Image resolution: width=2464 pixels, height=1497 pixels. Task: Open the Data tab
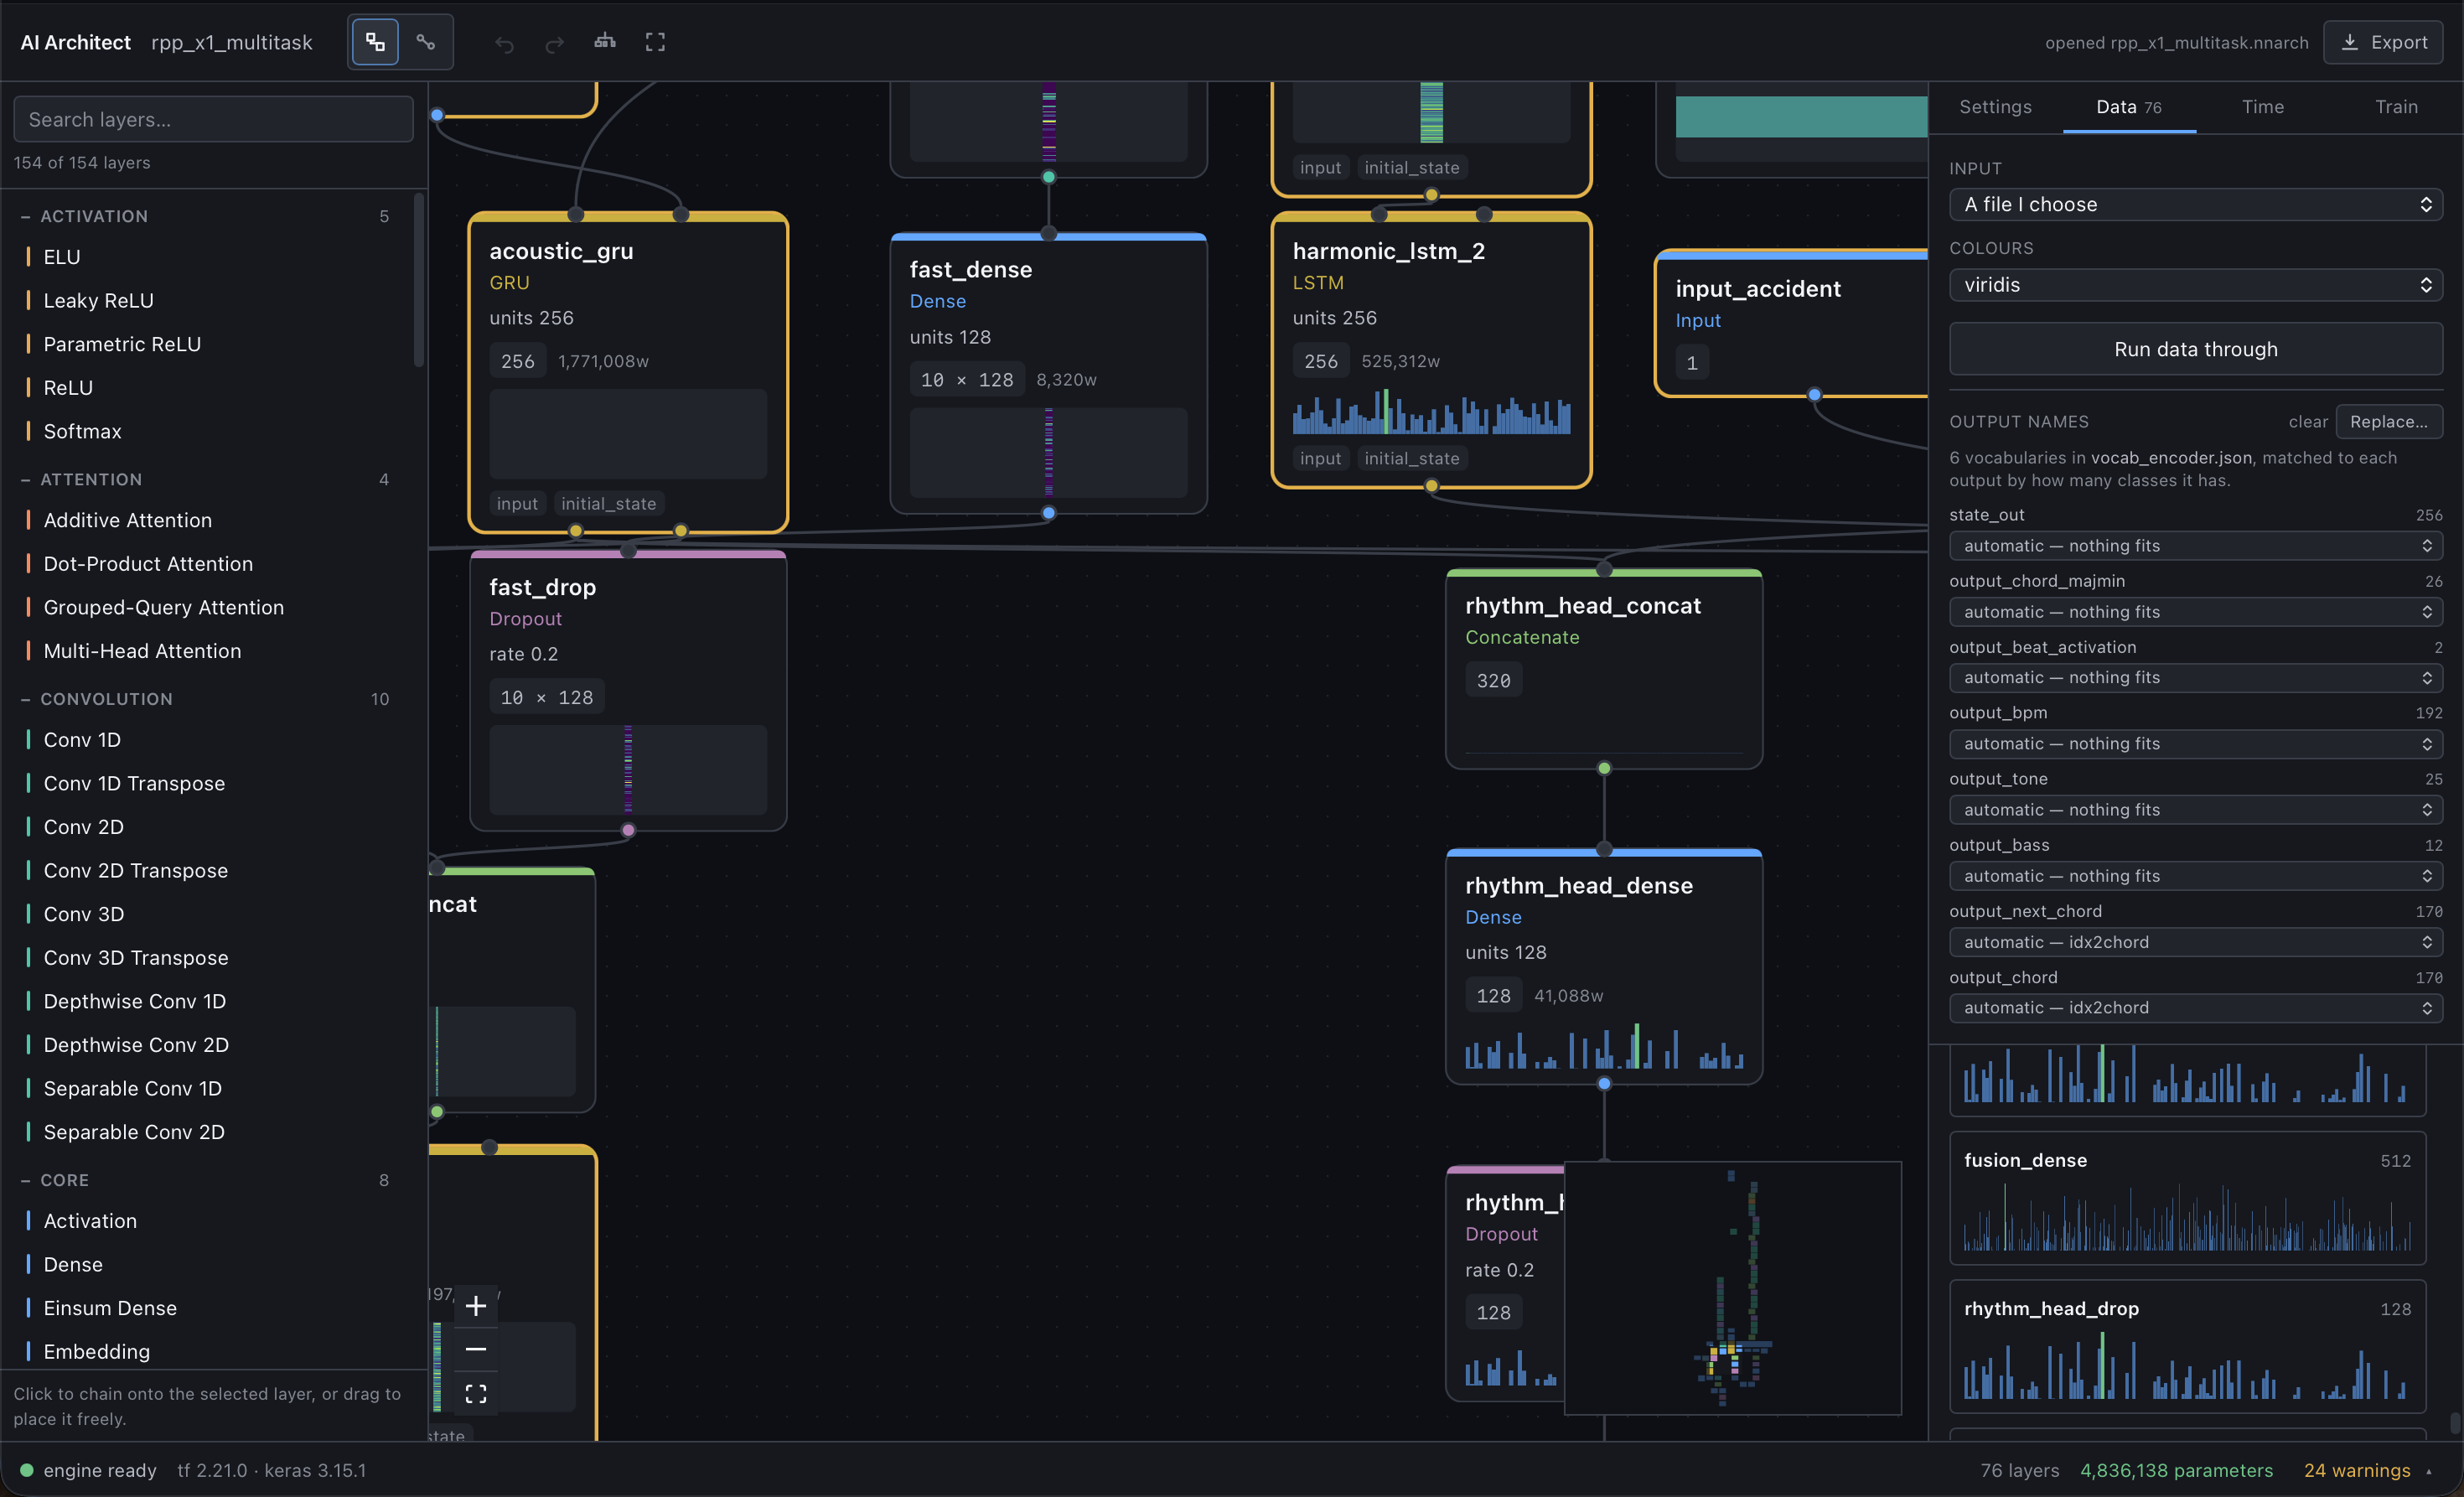(x=2129, y=107)
